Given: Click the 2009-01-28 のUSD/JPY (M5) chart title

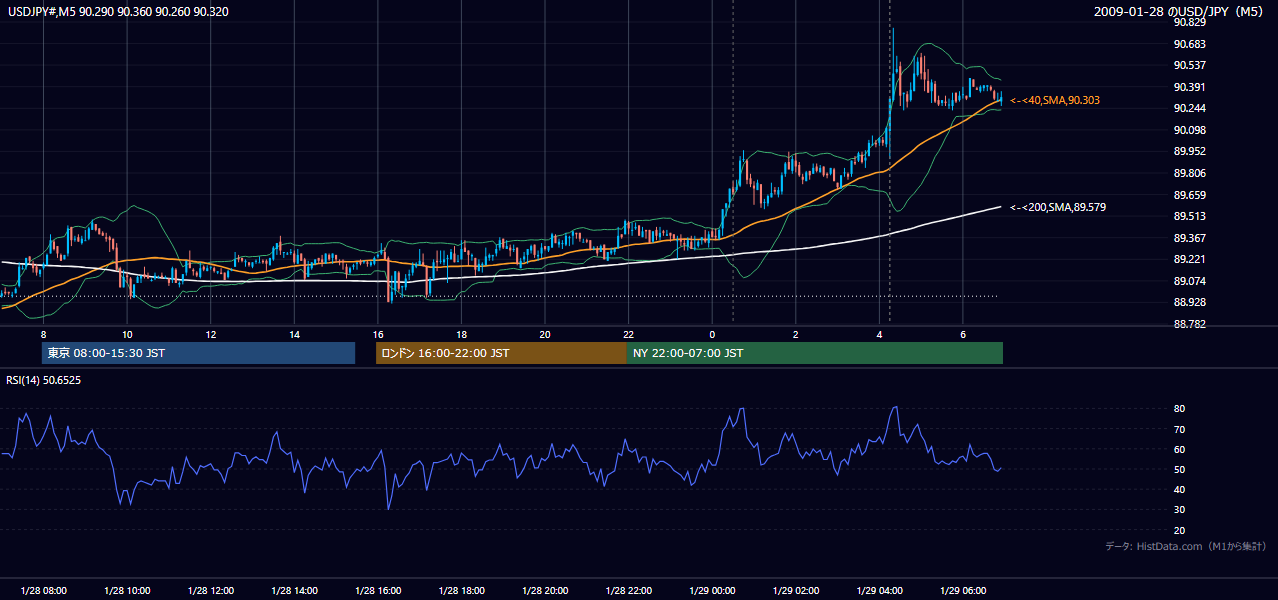Looking at the screenshot, I should click(x=1178, y=12).
